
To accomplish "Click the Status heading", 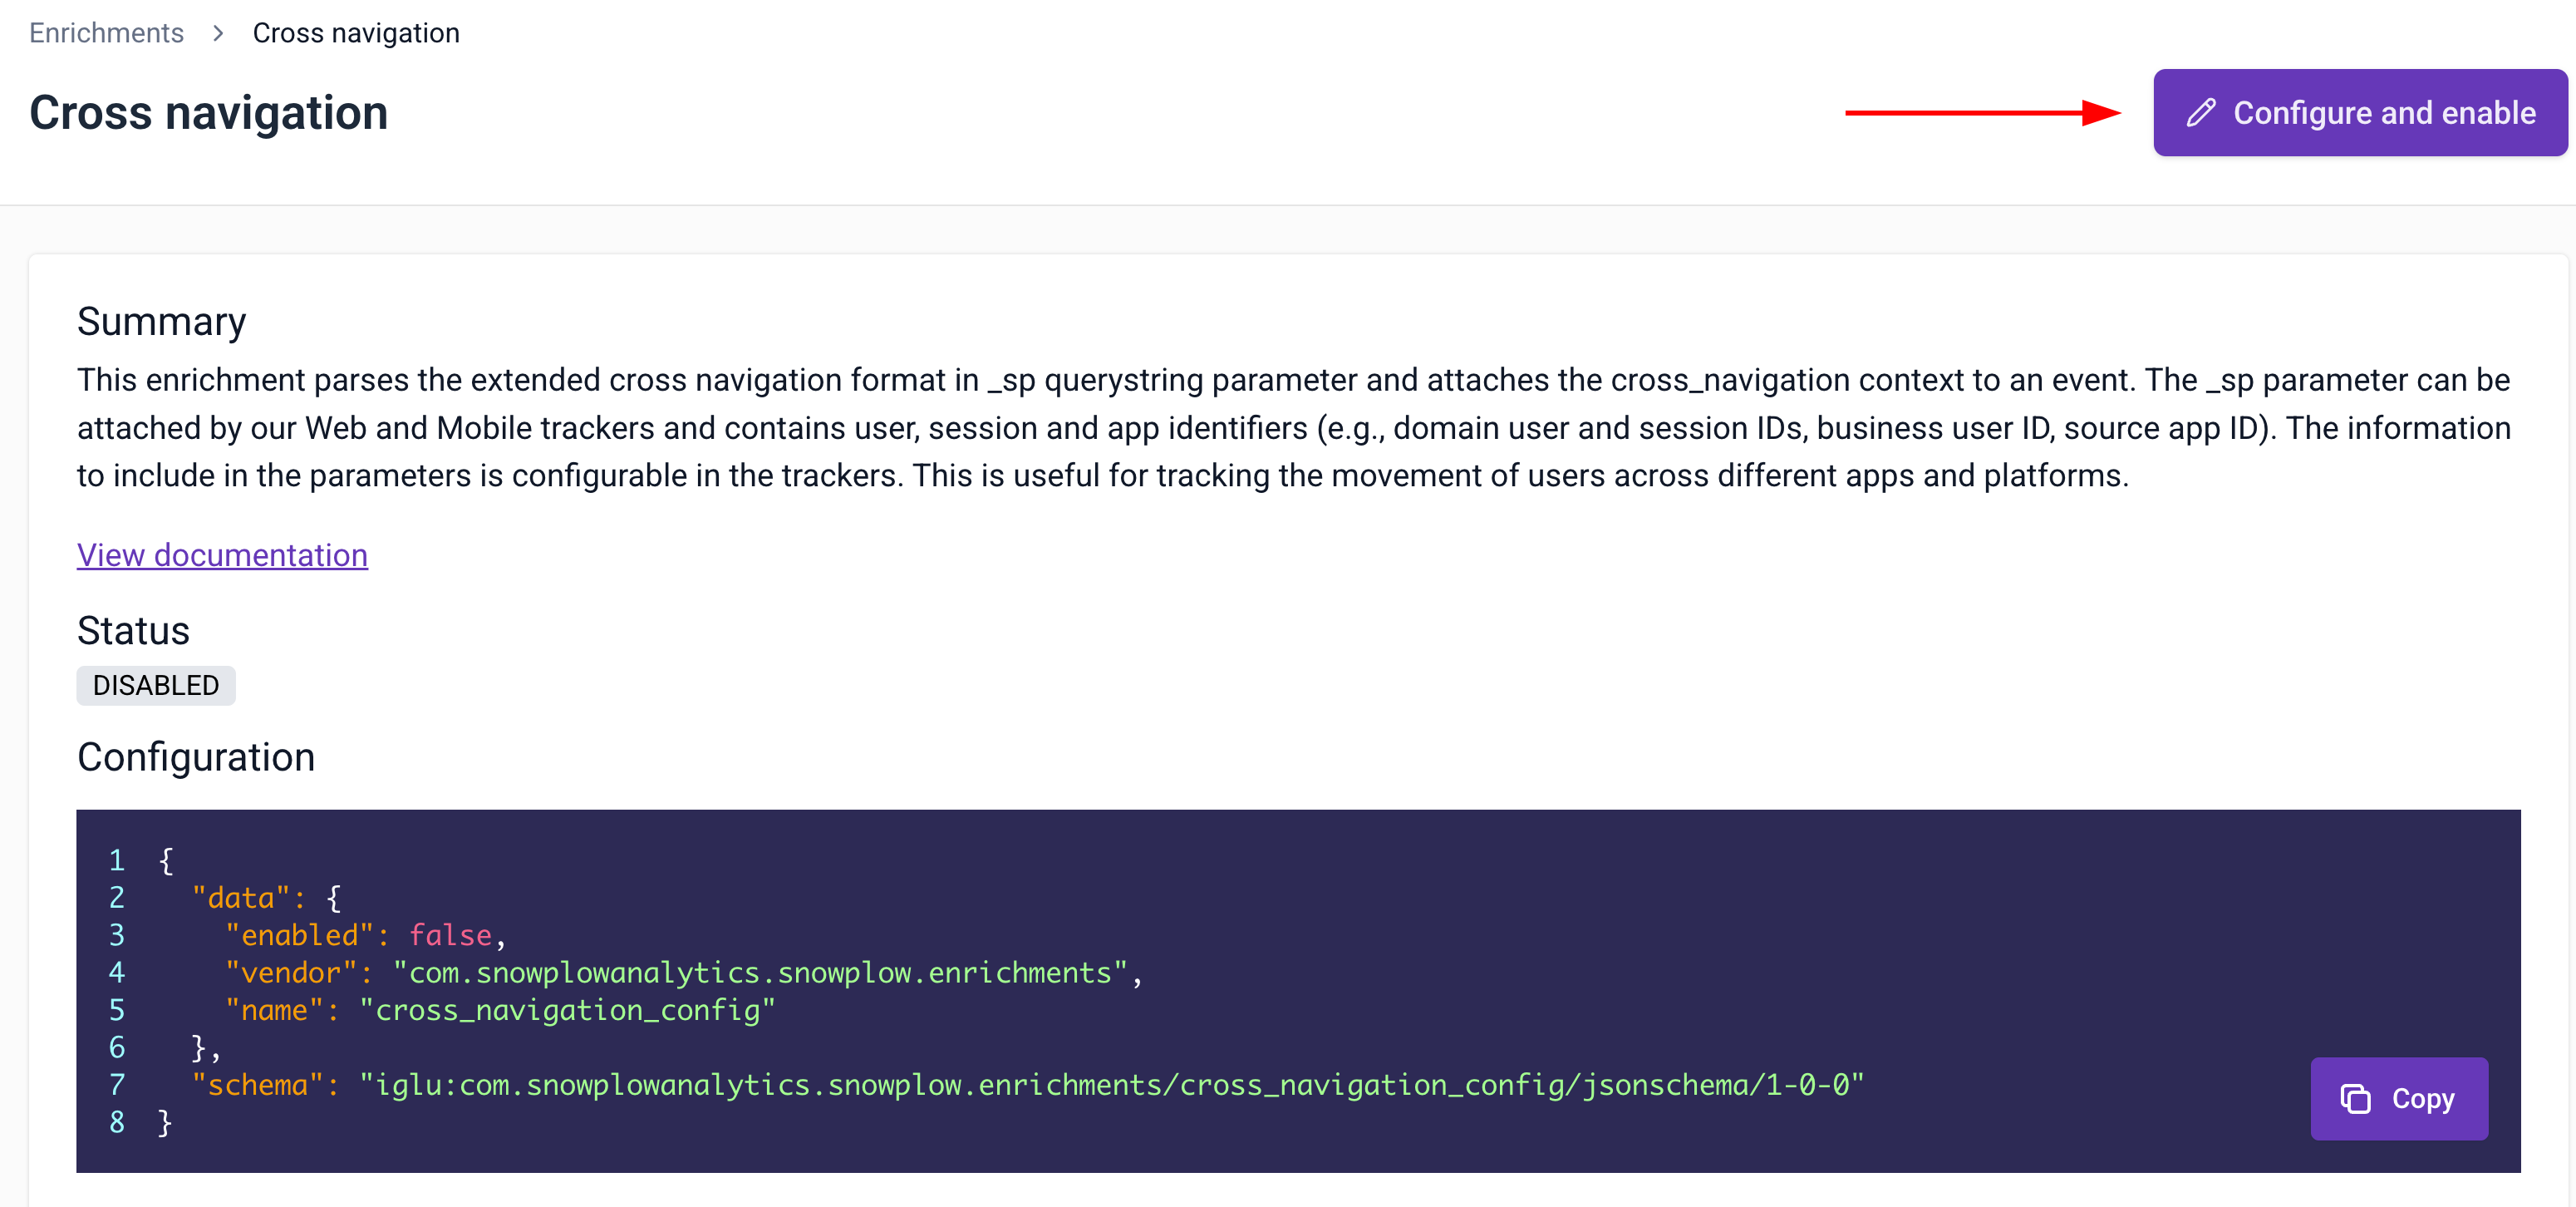I will tap(133, 631).
